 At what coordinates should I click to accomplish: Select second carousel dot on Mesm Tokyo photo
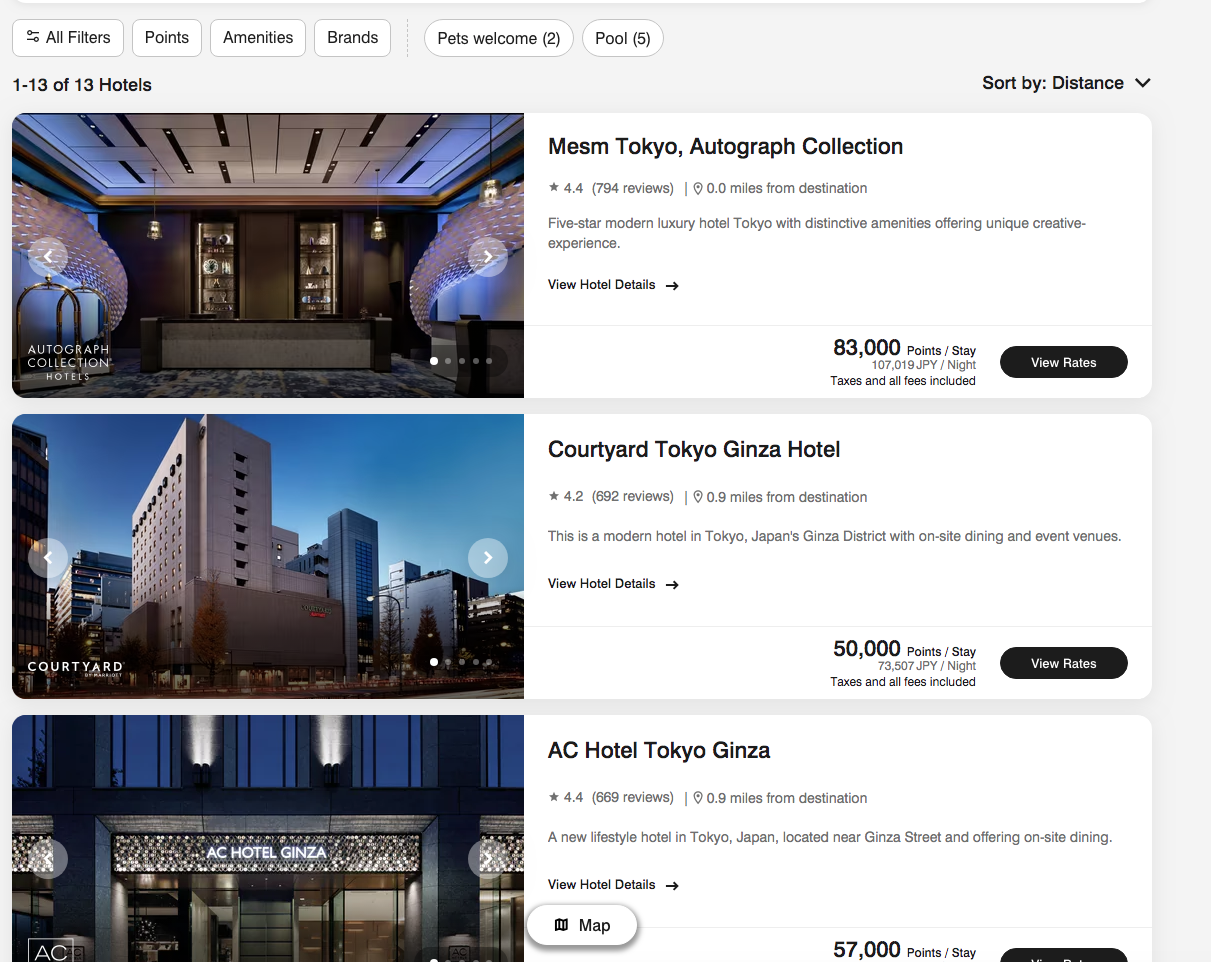(x=448, y=361)
